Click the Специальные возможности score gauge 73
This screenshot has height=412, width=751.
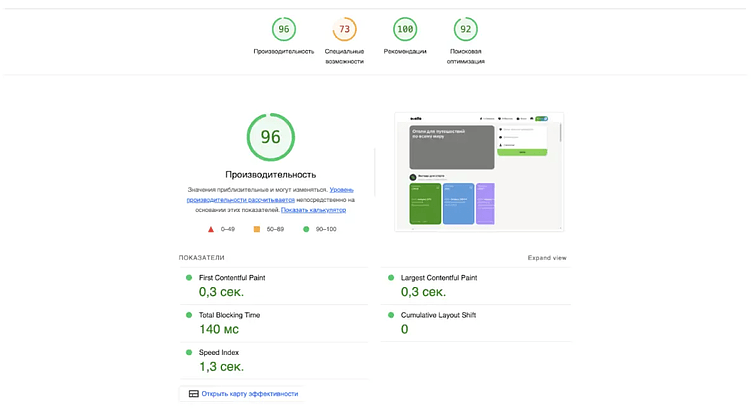click(x=344, y=29)
